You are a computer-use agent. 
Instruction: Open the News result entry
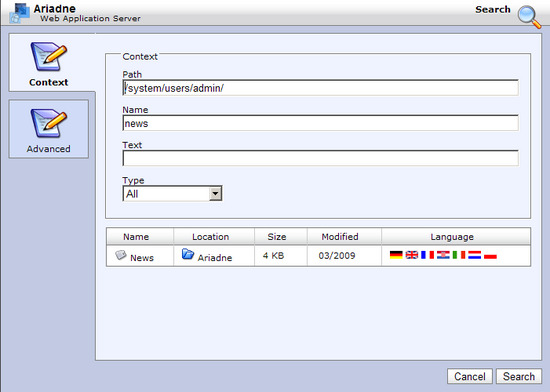142,258
